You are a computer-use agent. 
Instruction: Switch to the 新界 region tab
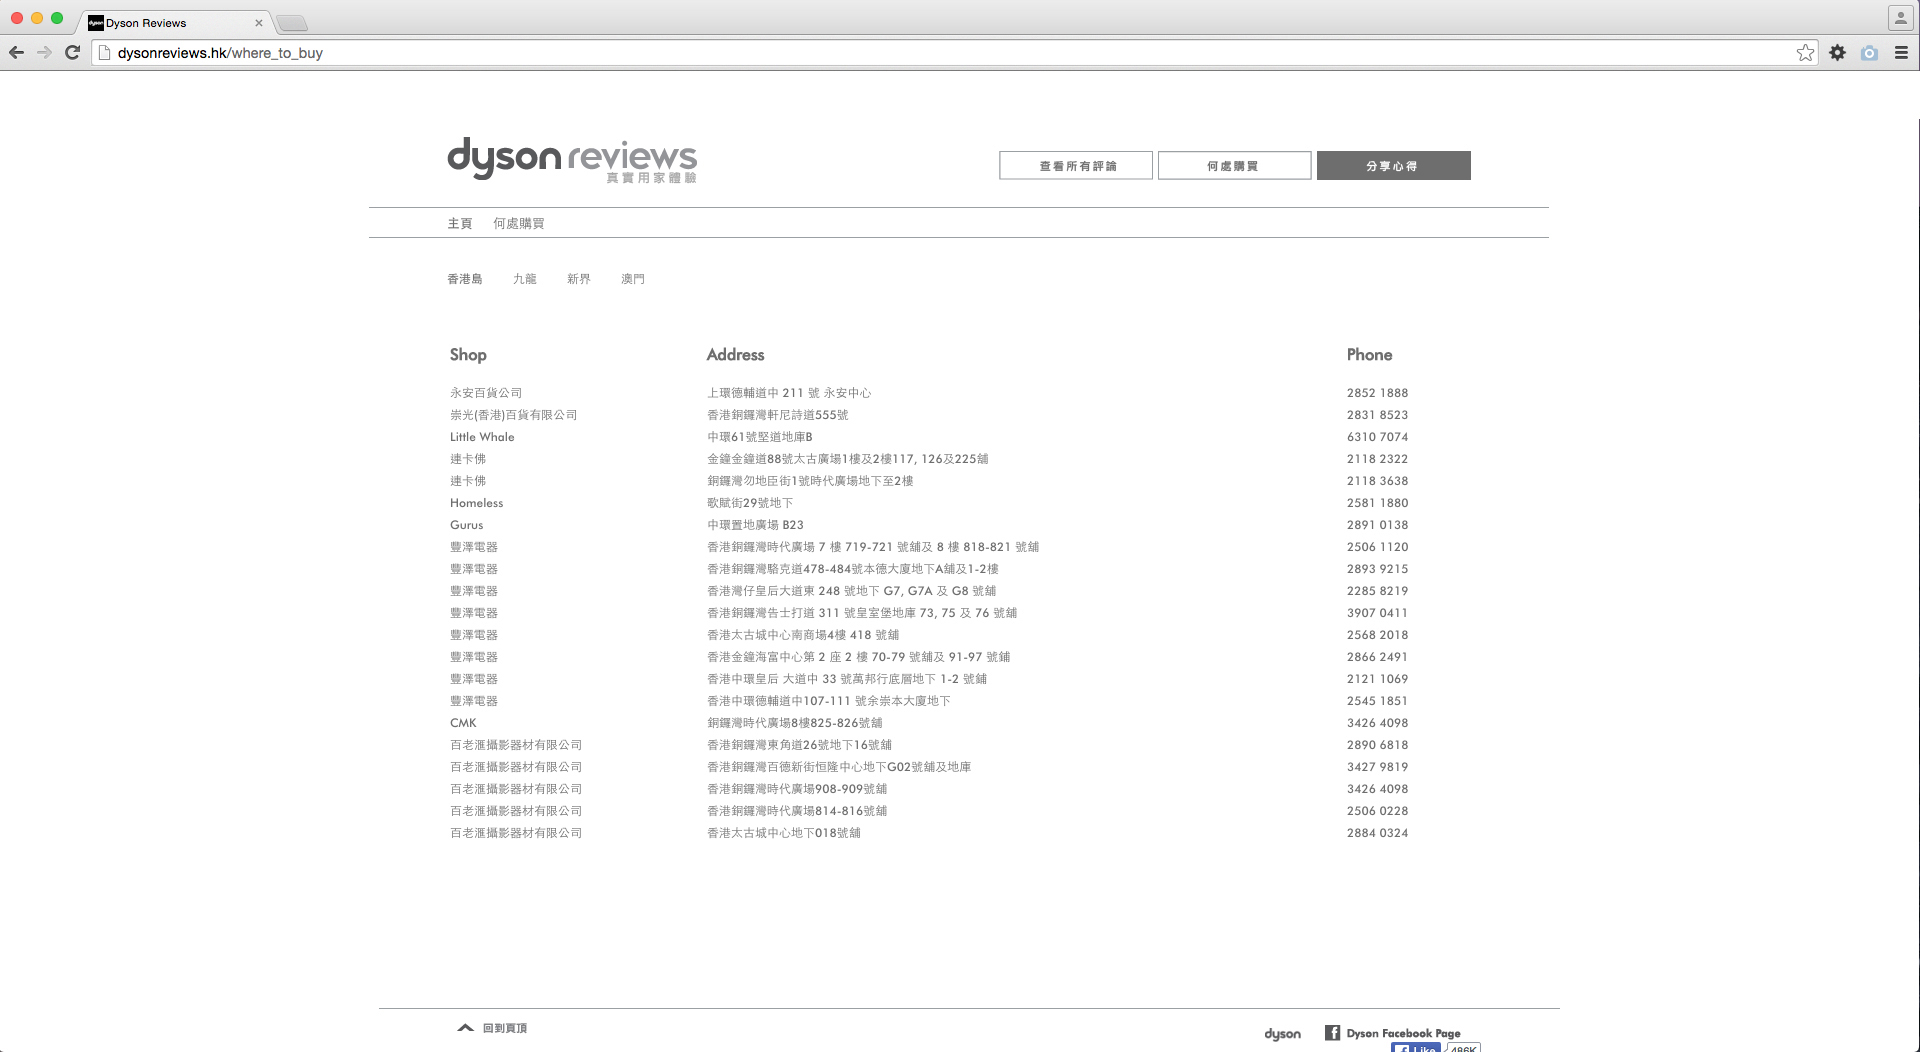(578, 279)
